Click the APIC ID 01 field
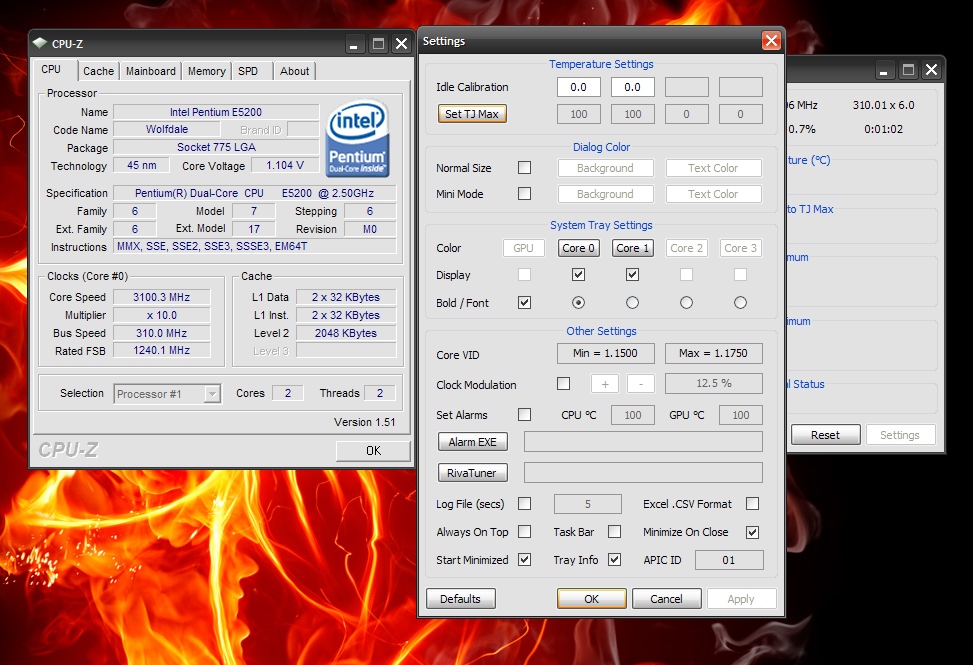 [729, 560]
